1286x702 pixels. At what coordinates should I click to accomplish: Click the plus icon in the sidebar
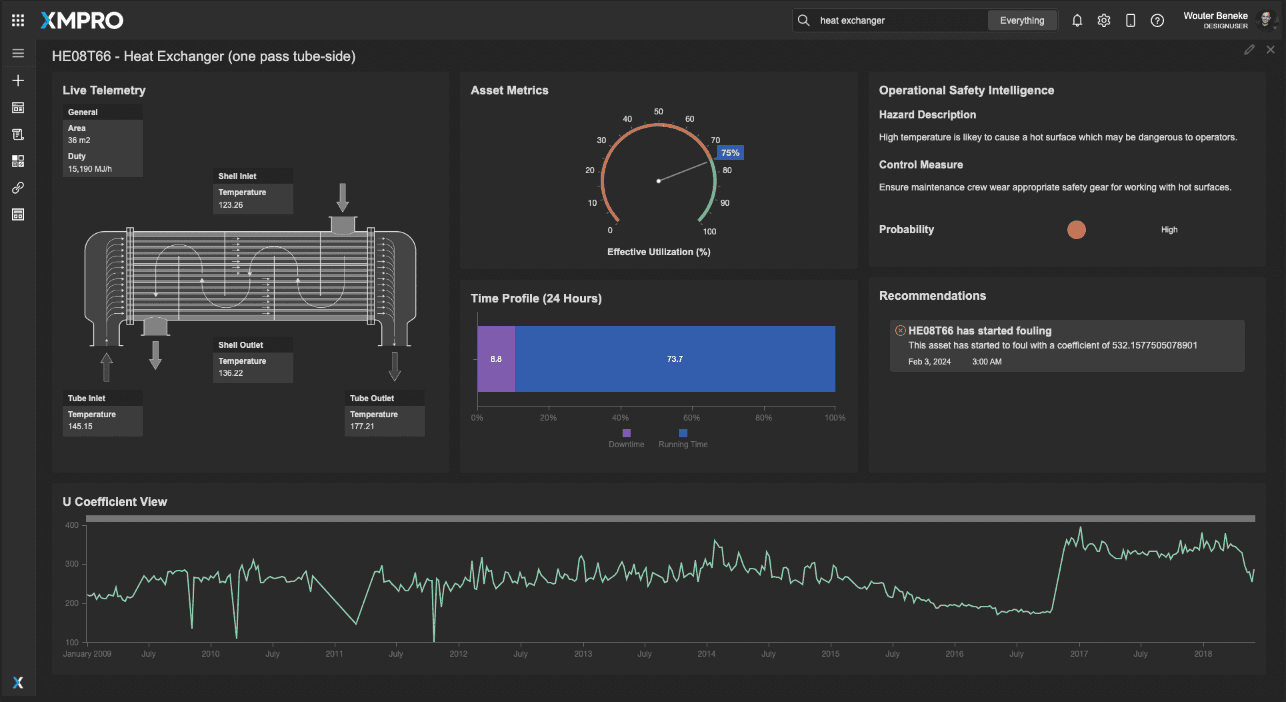[18, 80]
